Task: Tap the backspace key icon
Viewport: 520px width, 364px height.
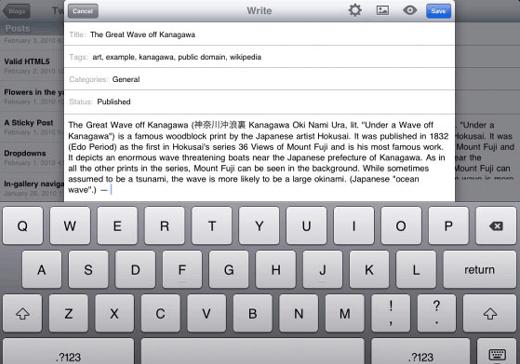Action: click(x=496, y=226)
